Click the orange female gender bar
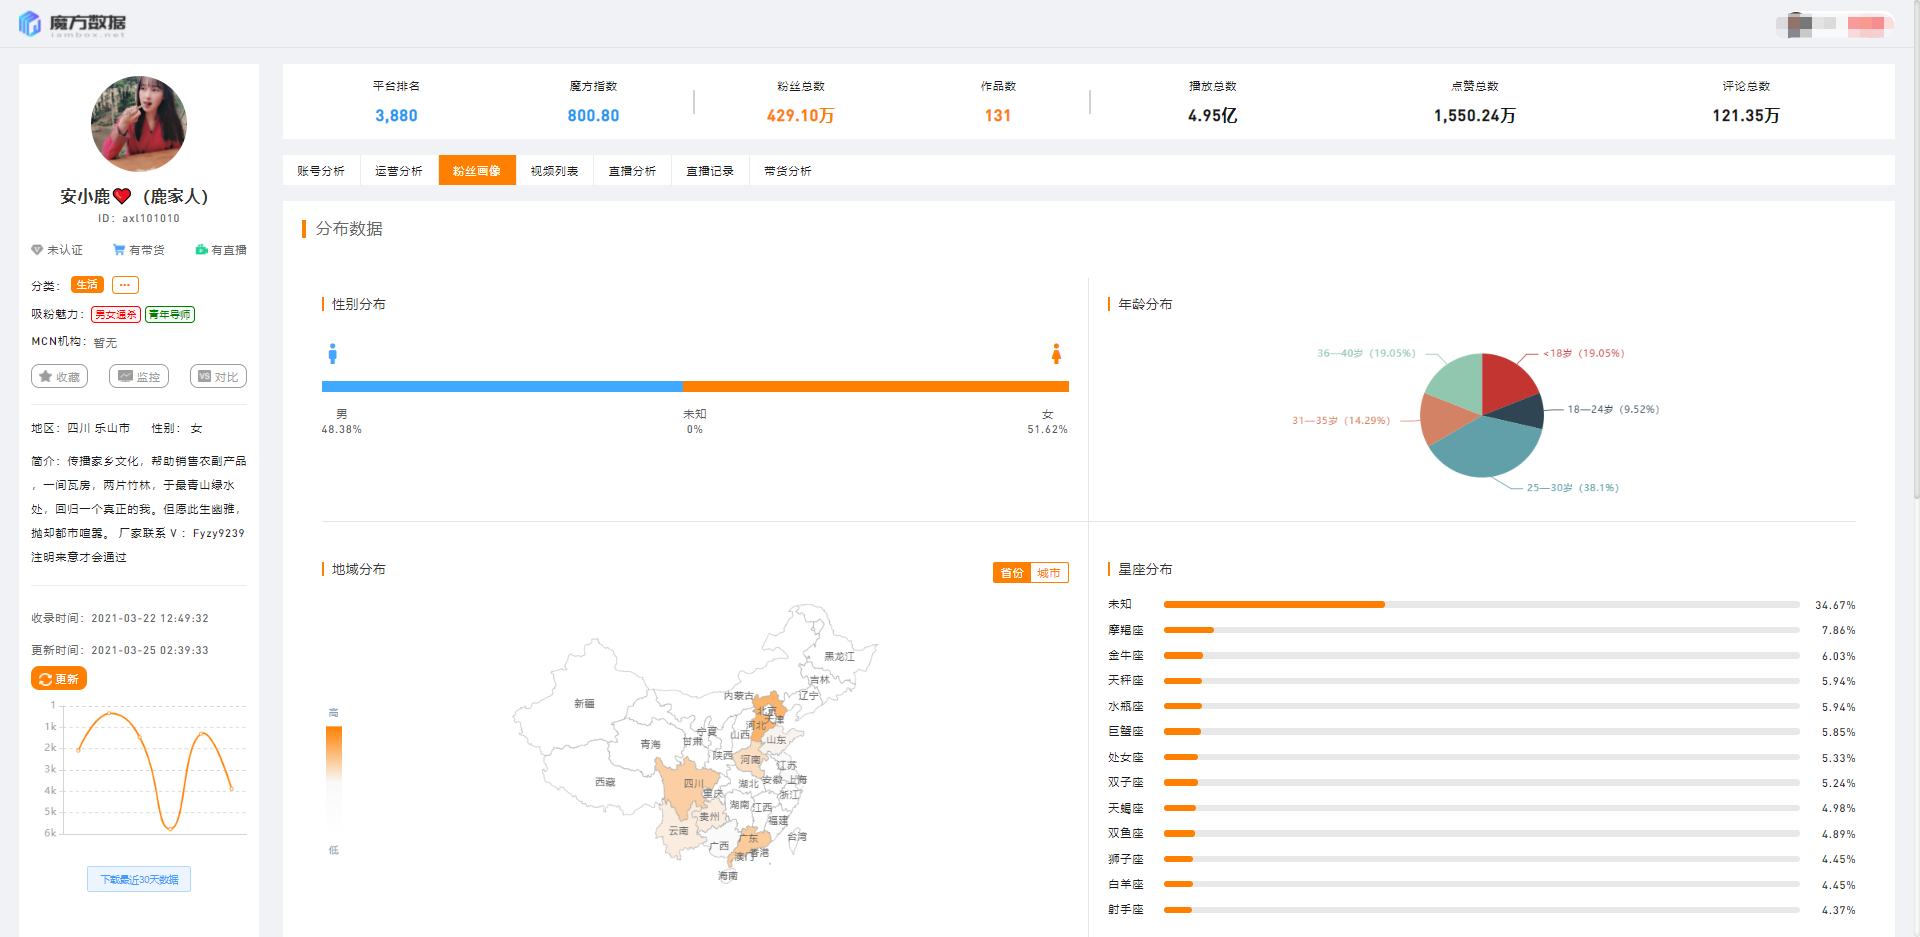This screenshot has width=1920, height=937. tap(876, 386)
